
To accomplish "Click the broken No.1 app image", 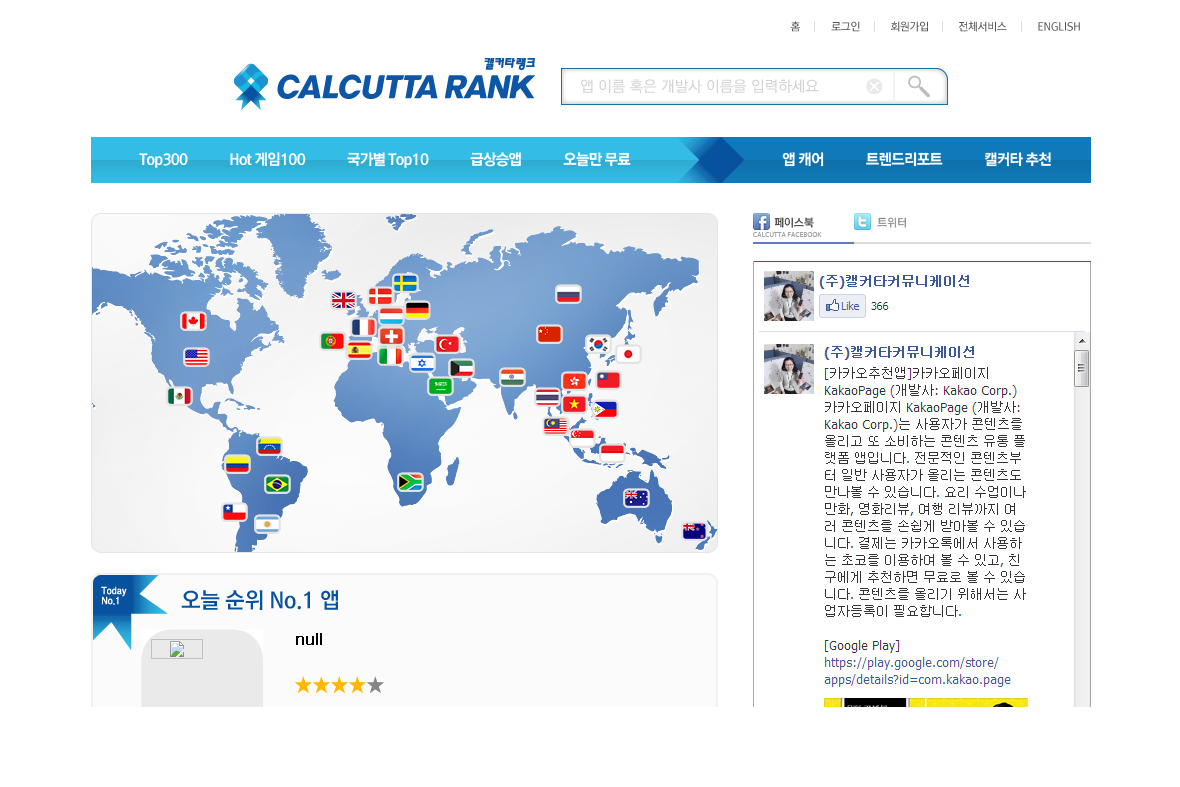I will click(177, 649).
